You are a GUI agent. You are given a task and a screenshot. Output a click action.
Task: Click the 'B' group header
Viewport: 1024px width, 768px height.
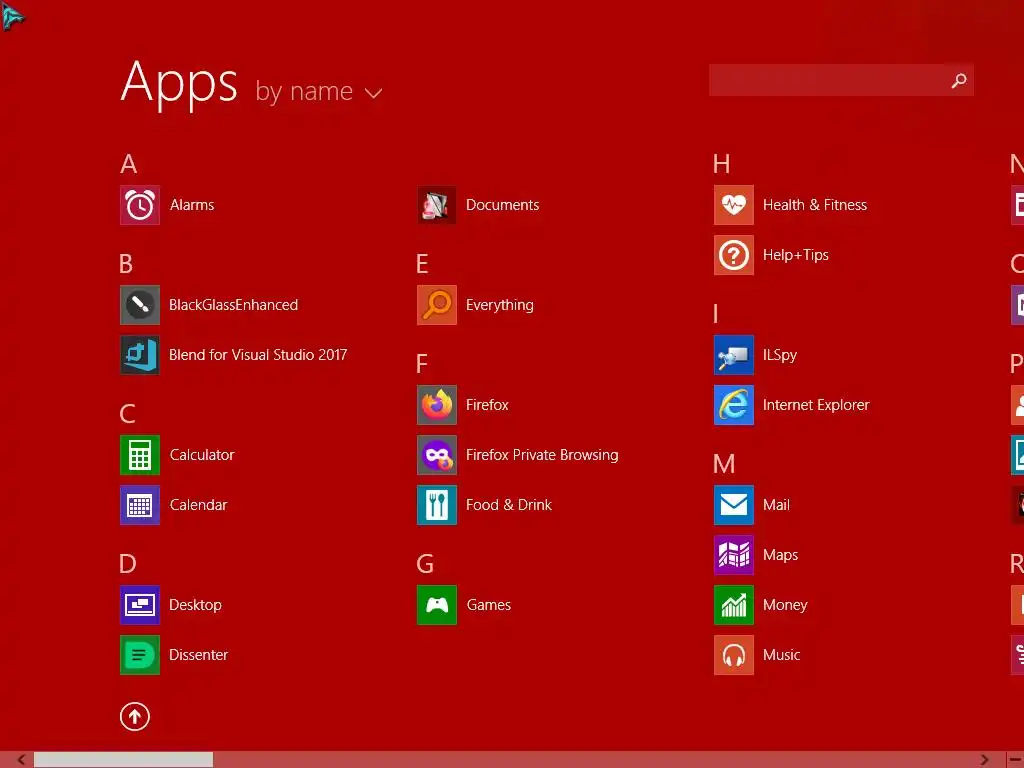click(x=126, y=264)
